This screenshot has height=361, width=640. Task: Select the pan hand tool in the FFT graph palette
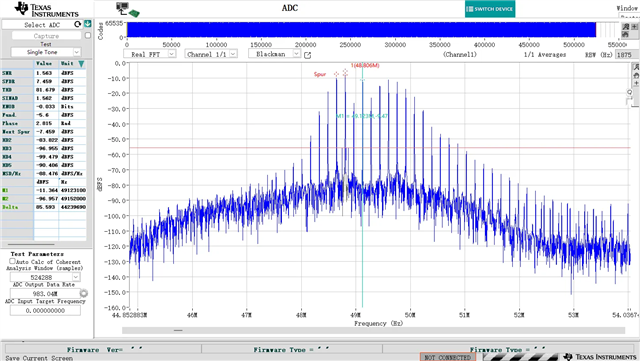tap(636, 76)
